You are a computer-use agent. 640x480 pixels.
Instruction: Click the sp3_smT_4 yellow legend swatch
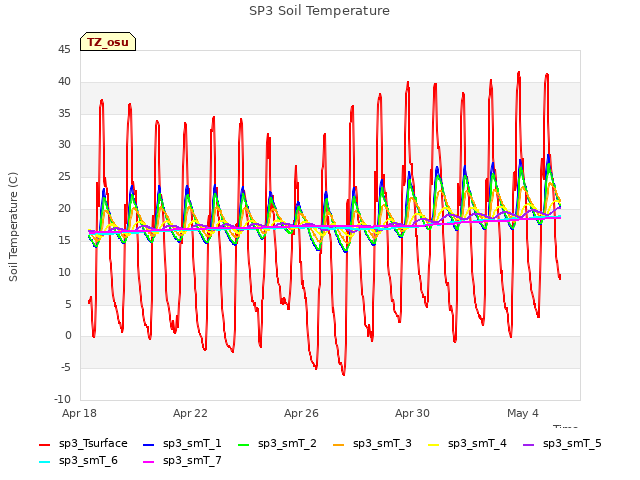433,445
